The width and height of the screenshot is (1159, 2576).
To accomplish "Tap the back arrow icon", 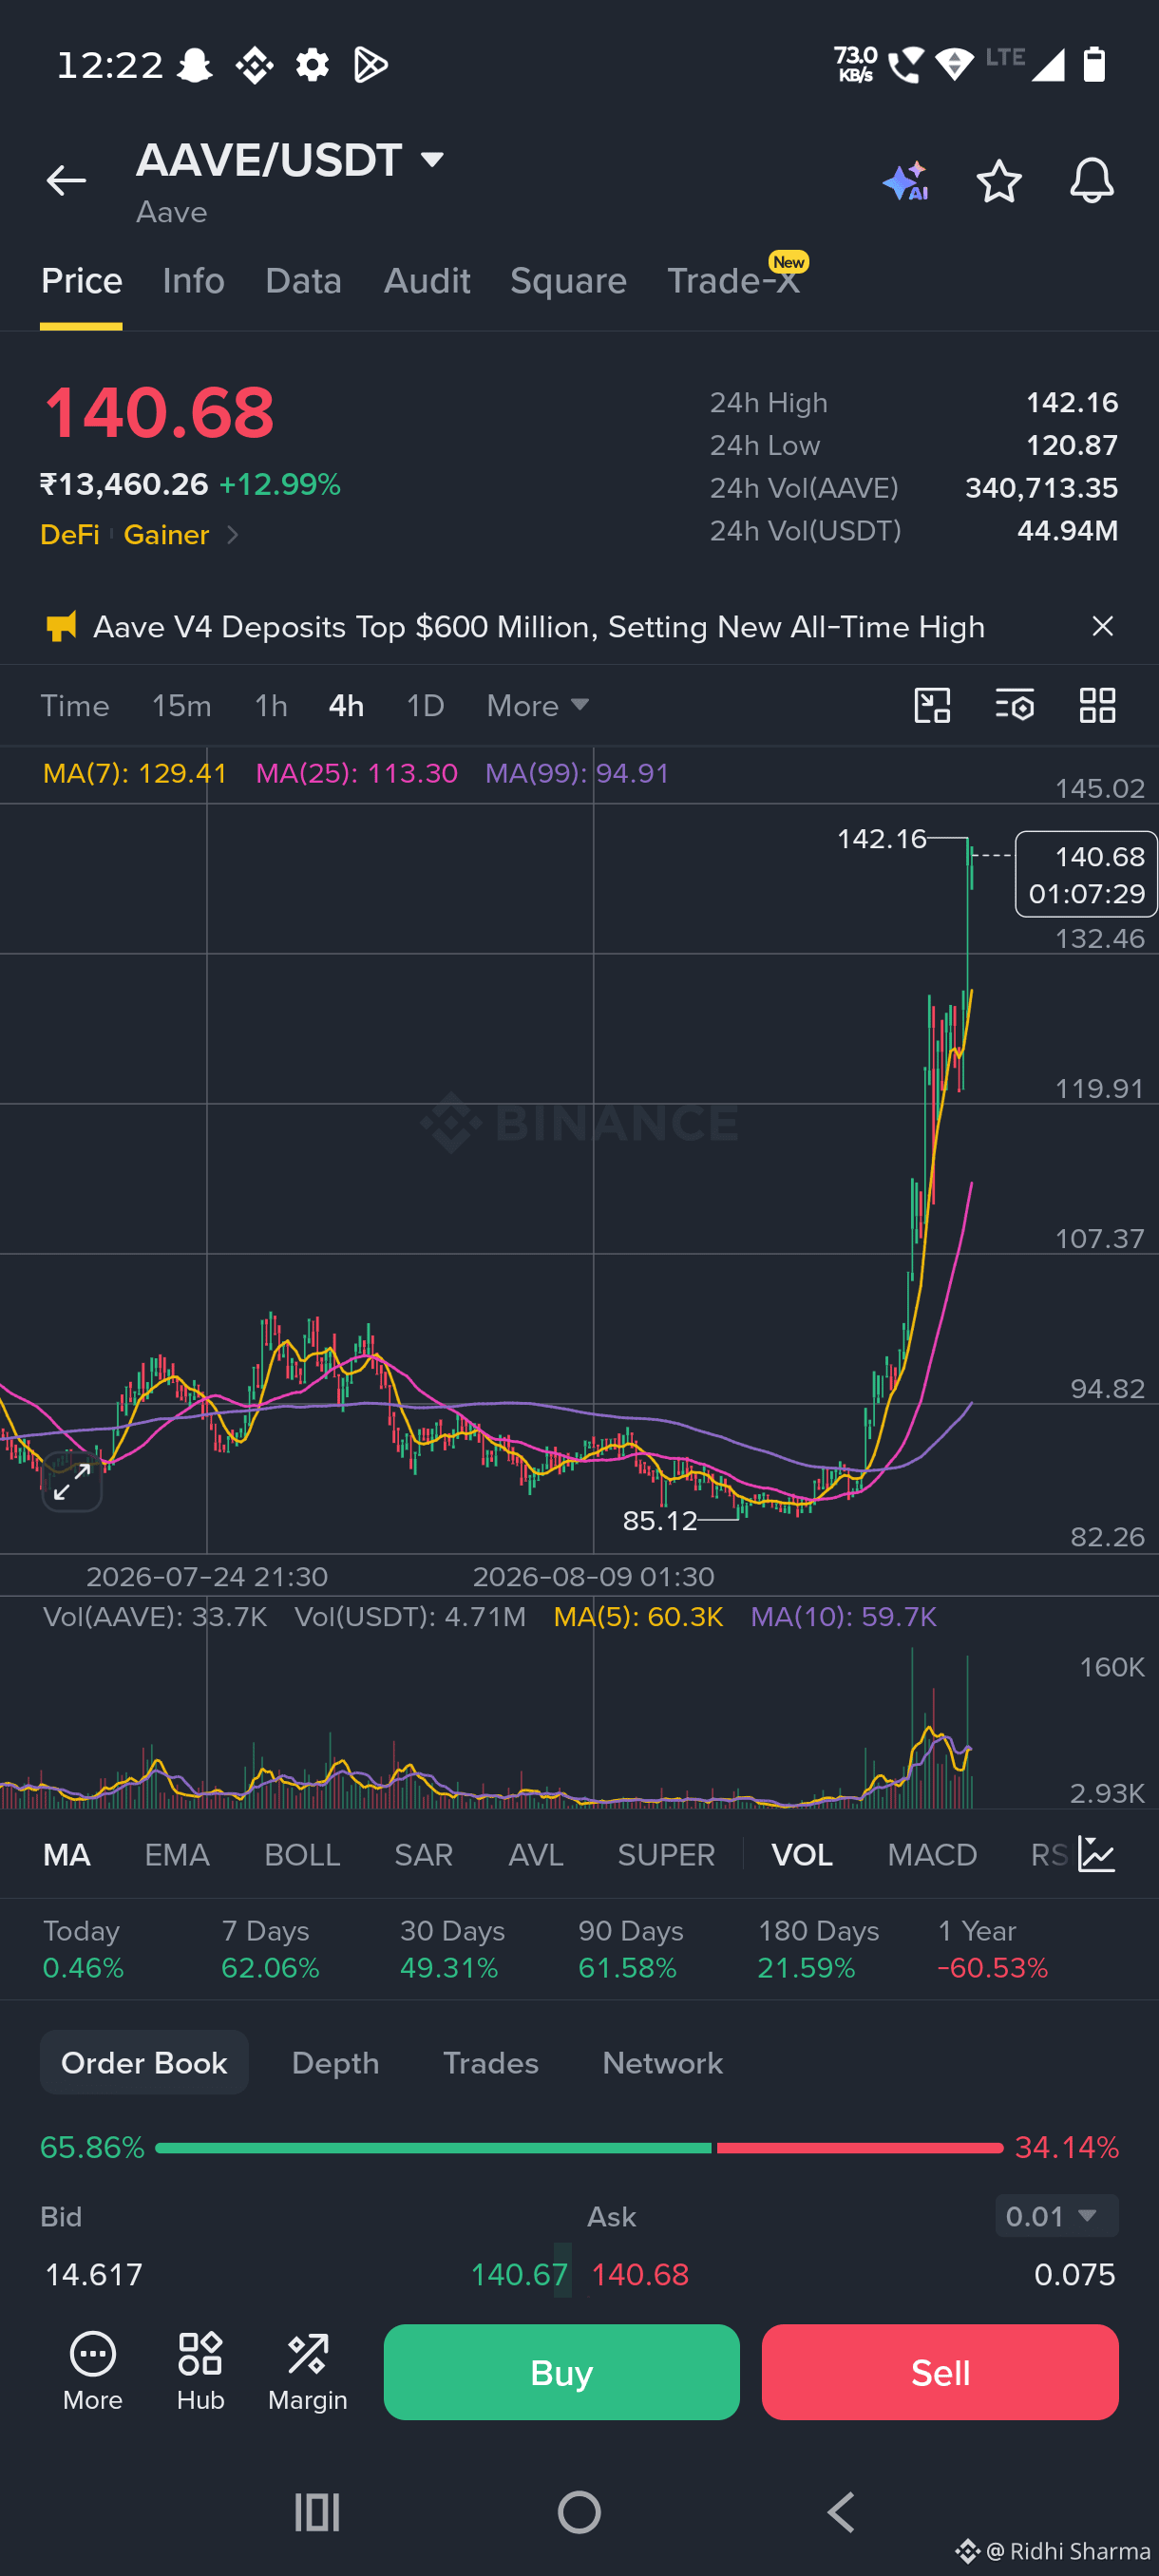I will pyautogui.click(x=66, y=180).
